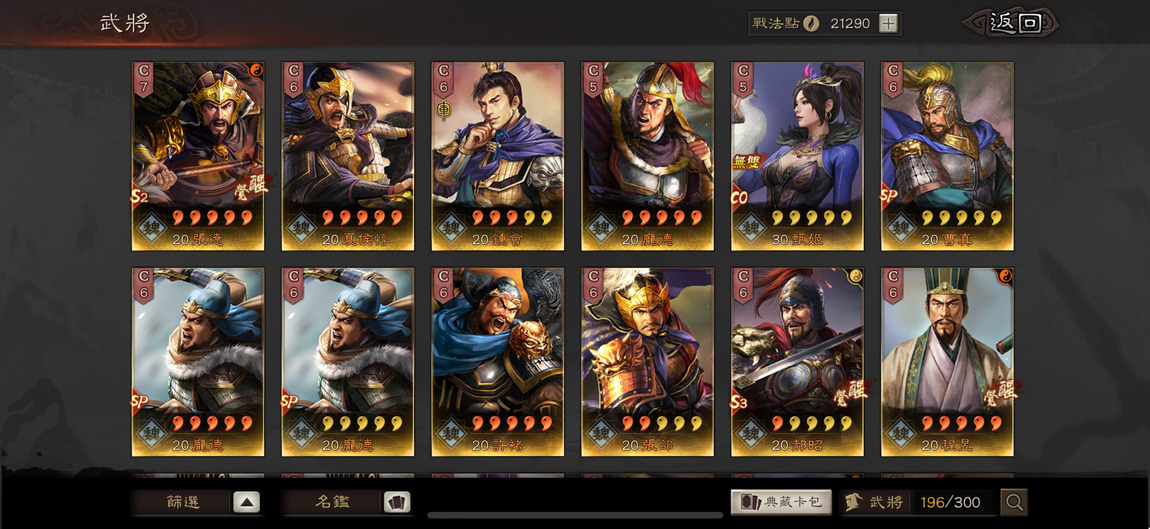1150x529 pixels.
Task: Select the 張郃 general card
Action: tap(648, 362)
